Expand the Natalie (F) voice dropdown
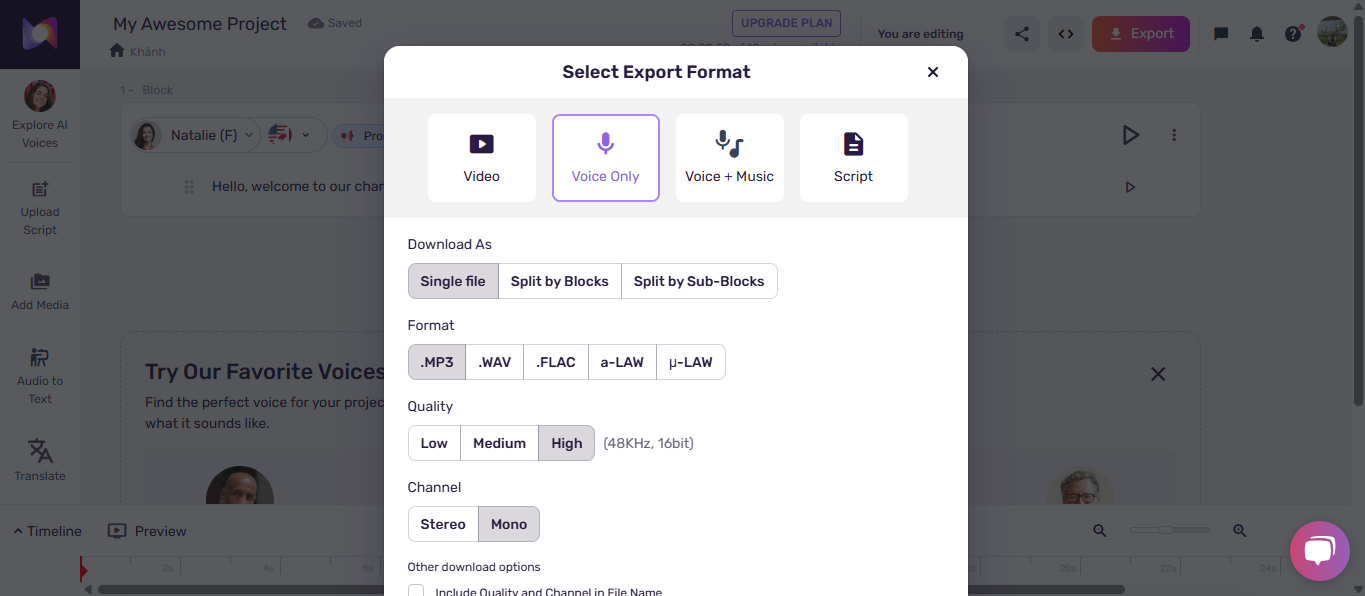Screen dimensions: 1365x596 248,135
